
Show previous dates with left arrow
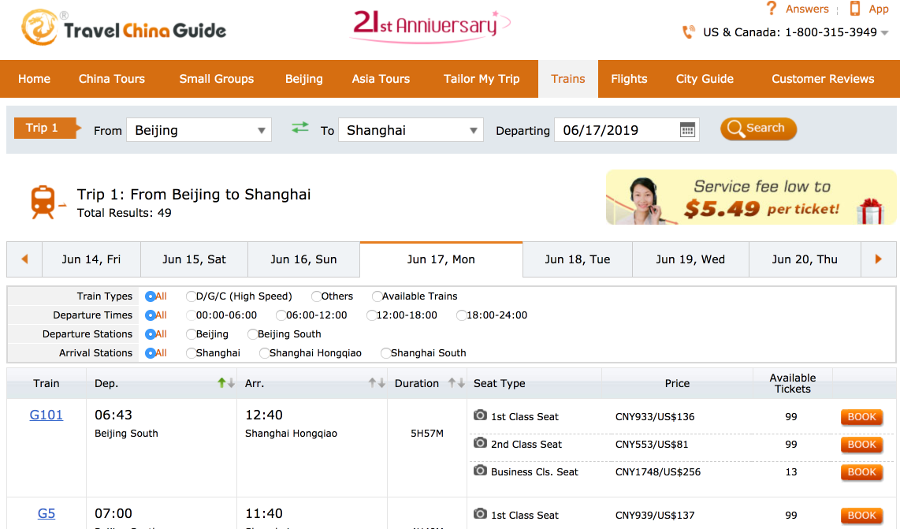(x=25, y=259)
